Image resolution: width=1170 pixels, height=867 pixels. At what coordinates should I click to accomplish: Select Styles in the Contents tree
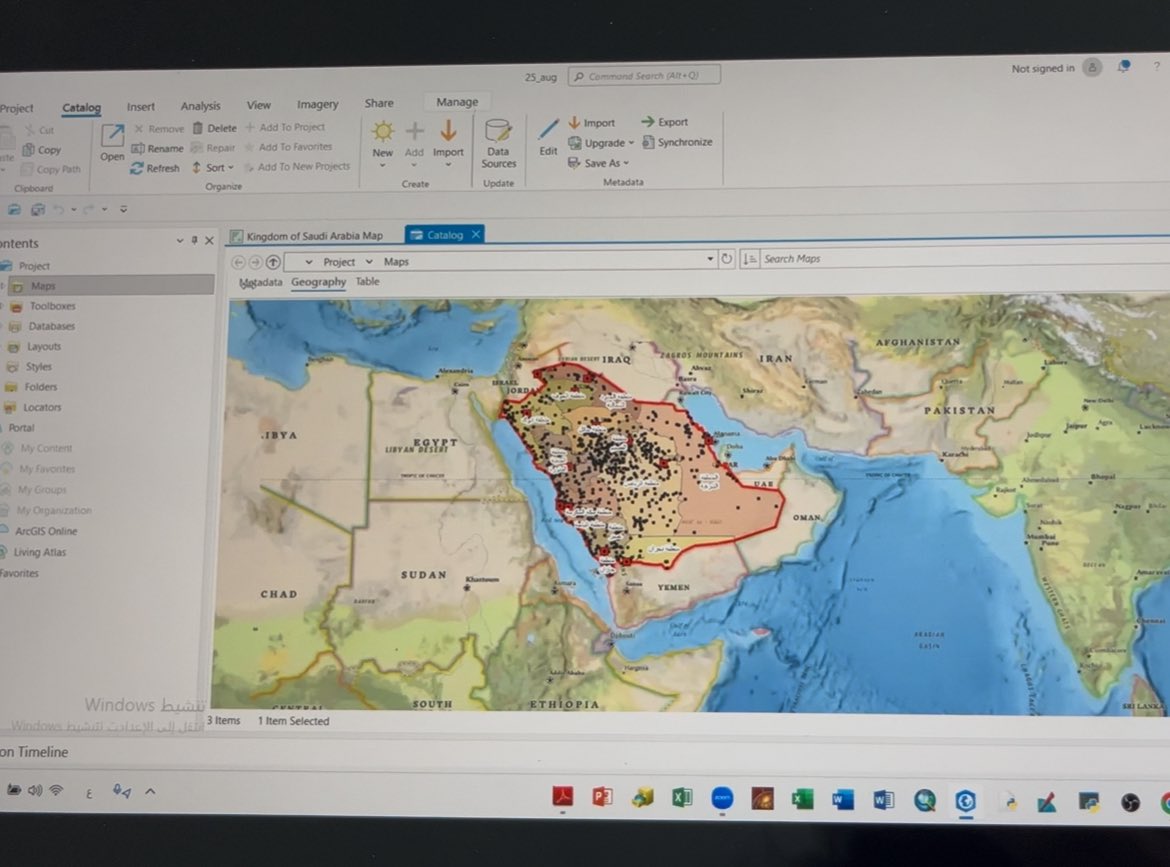(38, 366)
